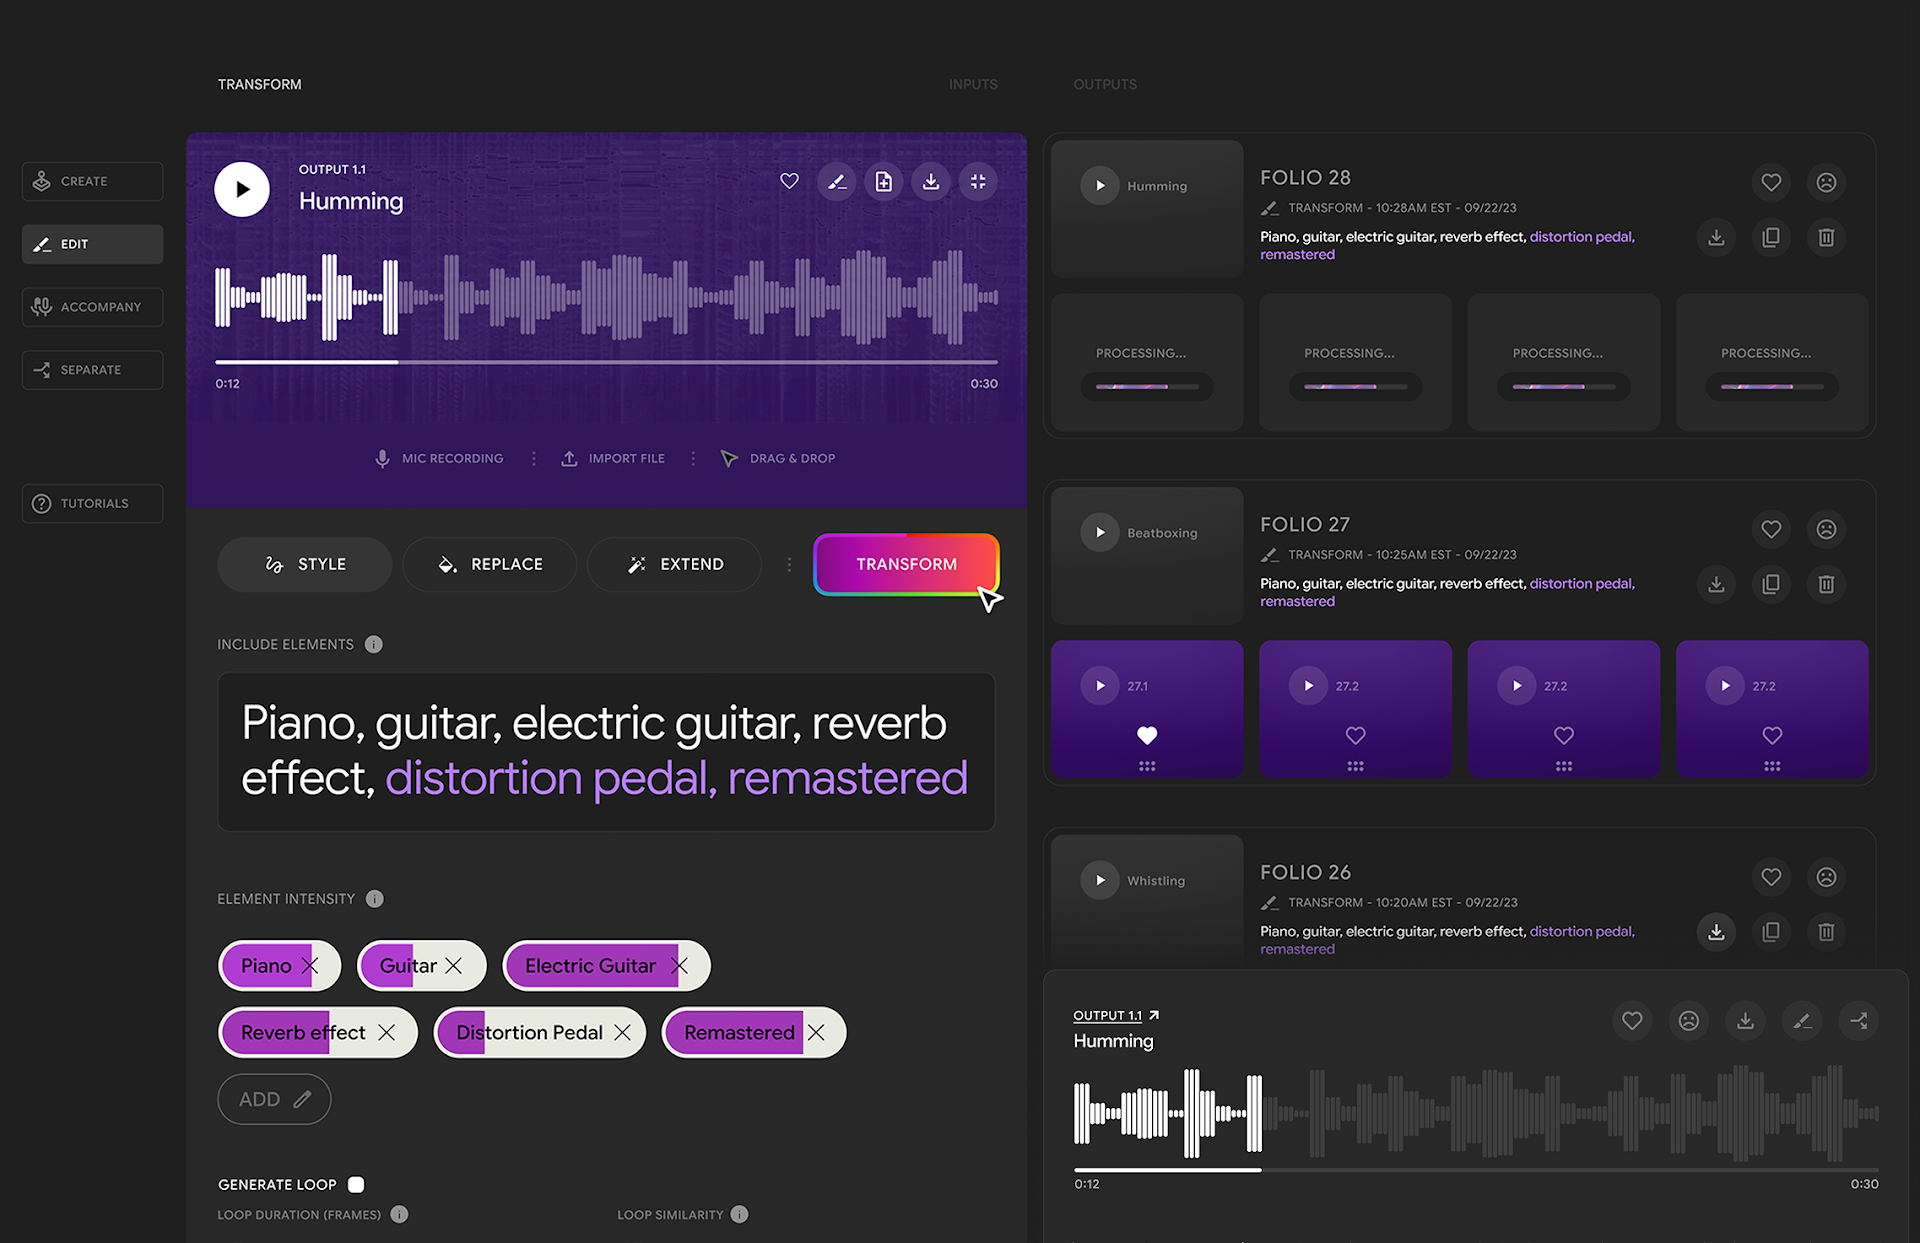Click the download icon on Folio 26
The height and width of the screenshot is (1243, 1920).
tap(1716, 932)
